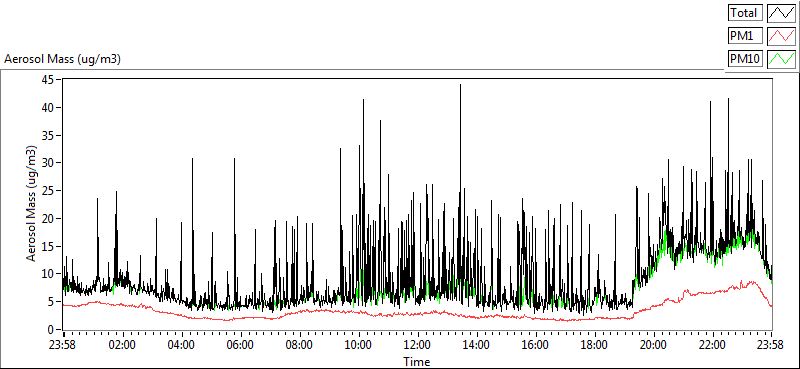Select the vertical Aerosol Mass axis label
Screen dimensions: 800x369
(x=32, y=204)
